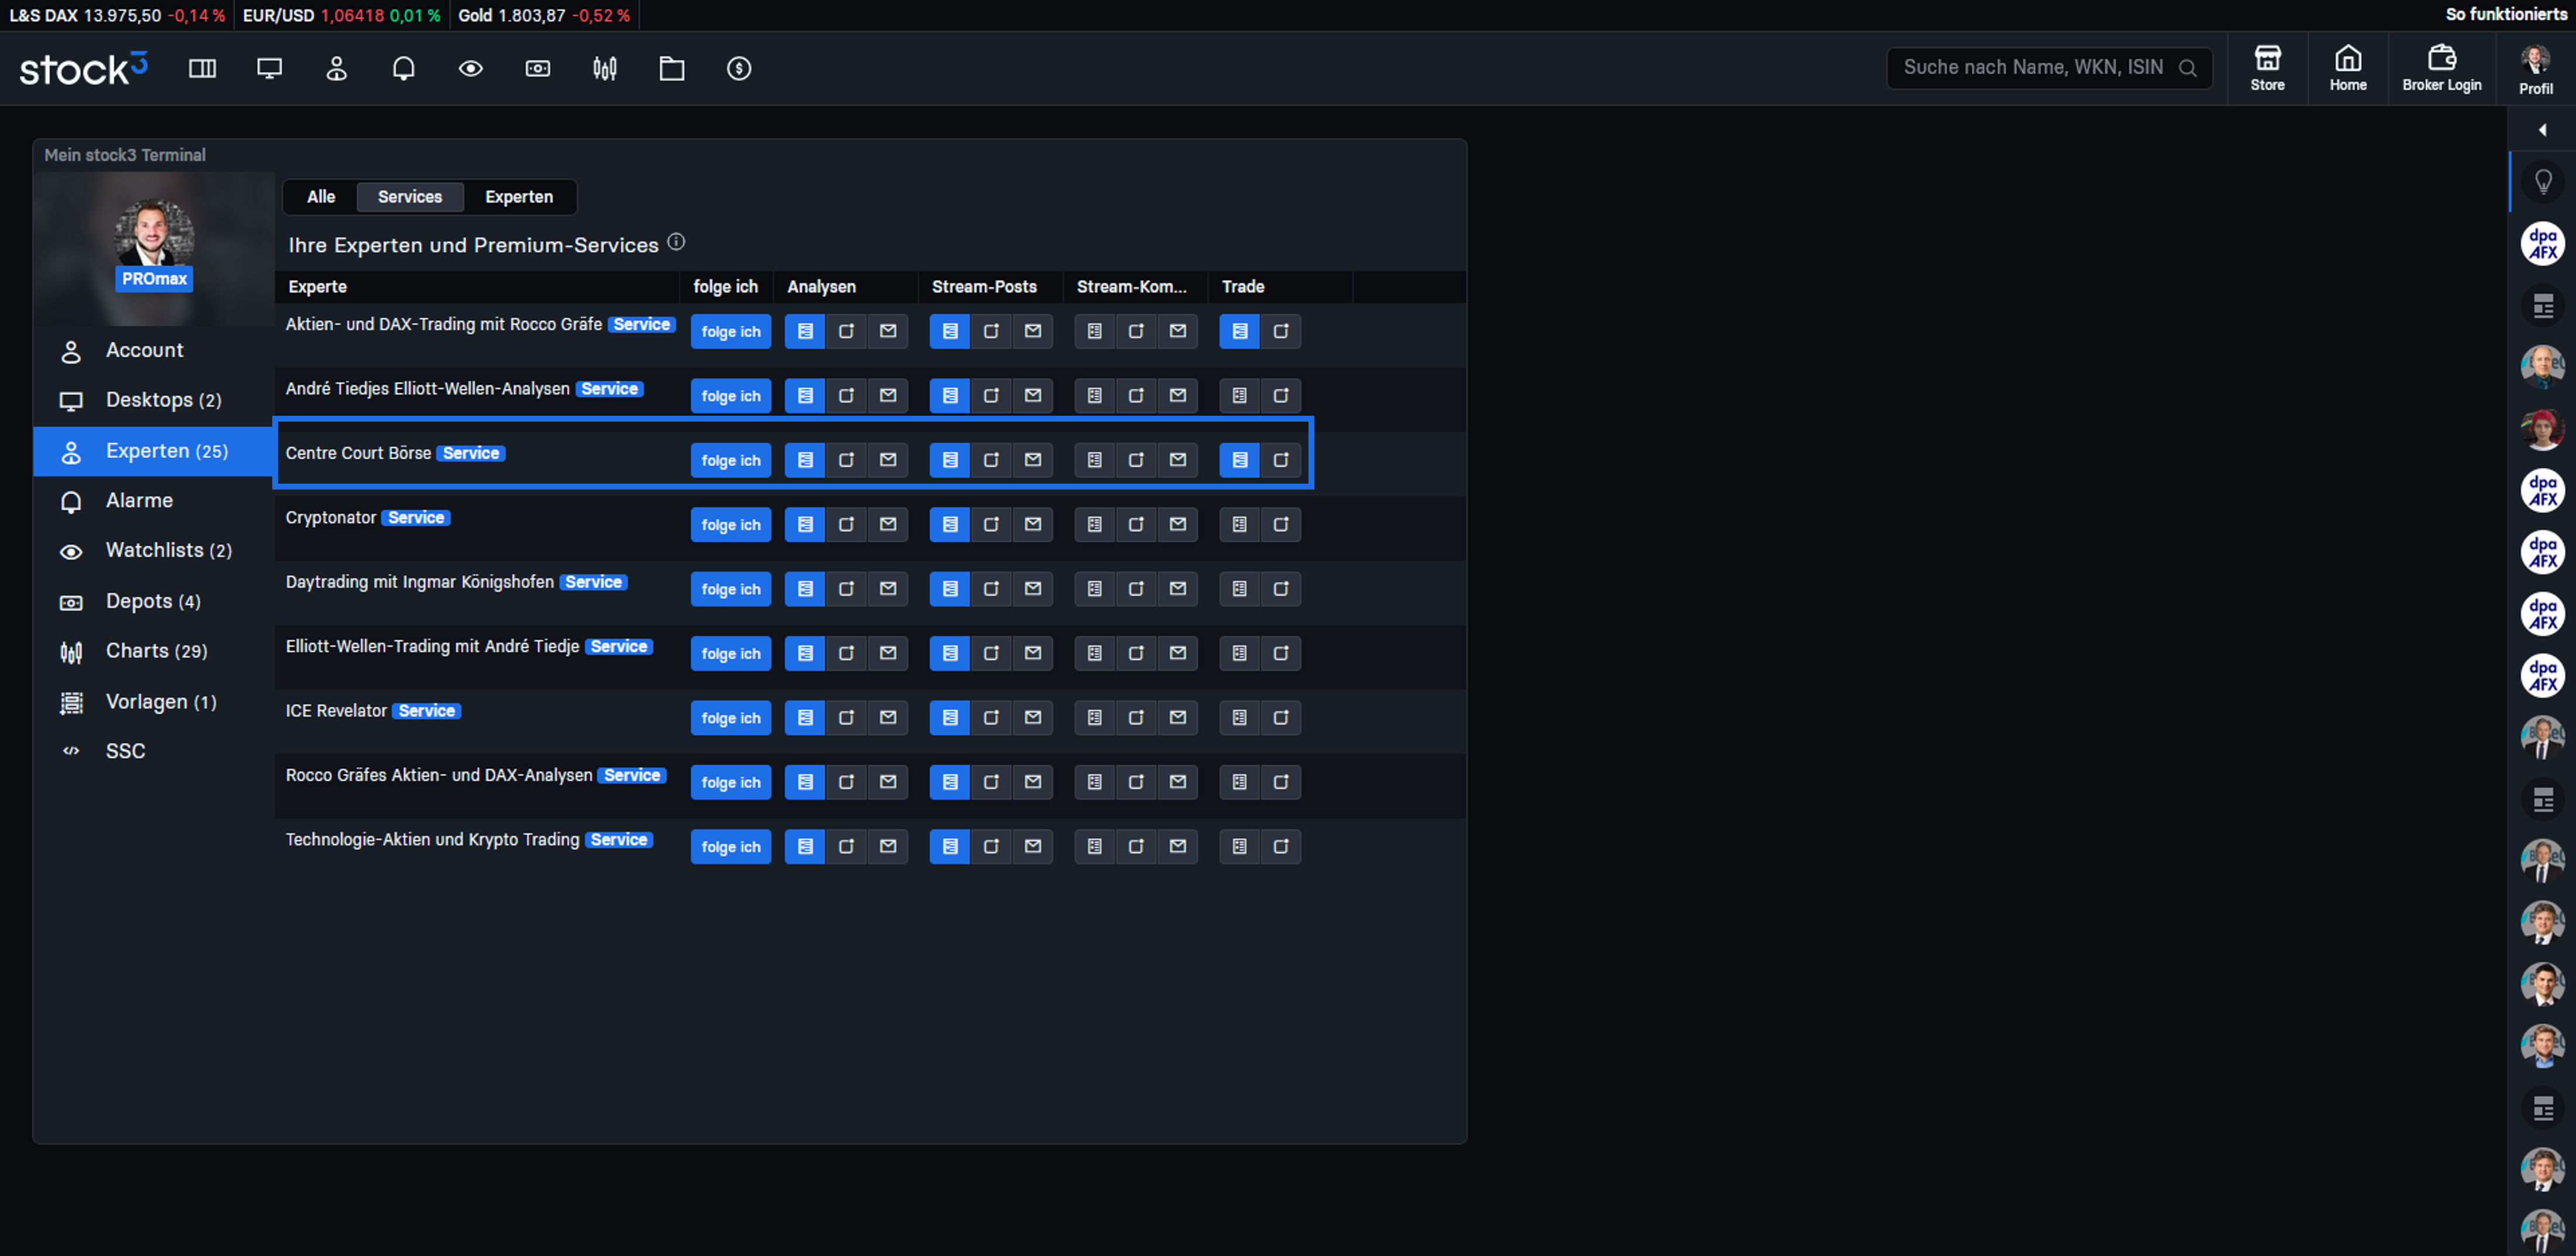2576x1256 pixels.
Task: Switch to the Services tab
Action: pos(410,197)
